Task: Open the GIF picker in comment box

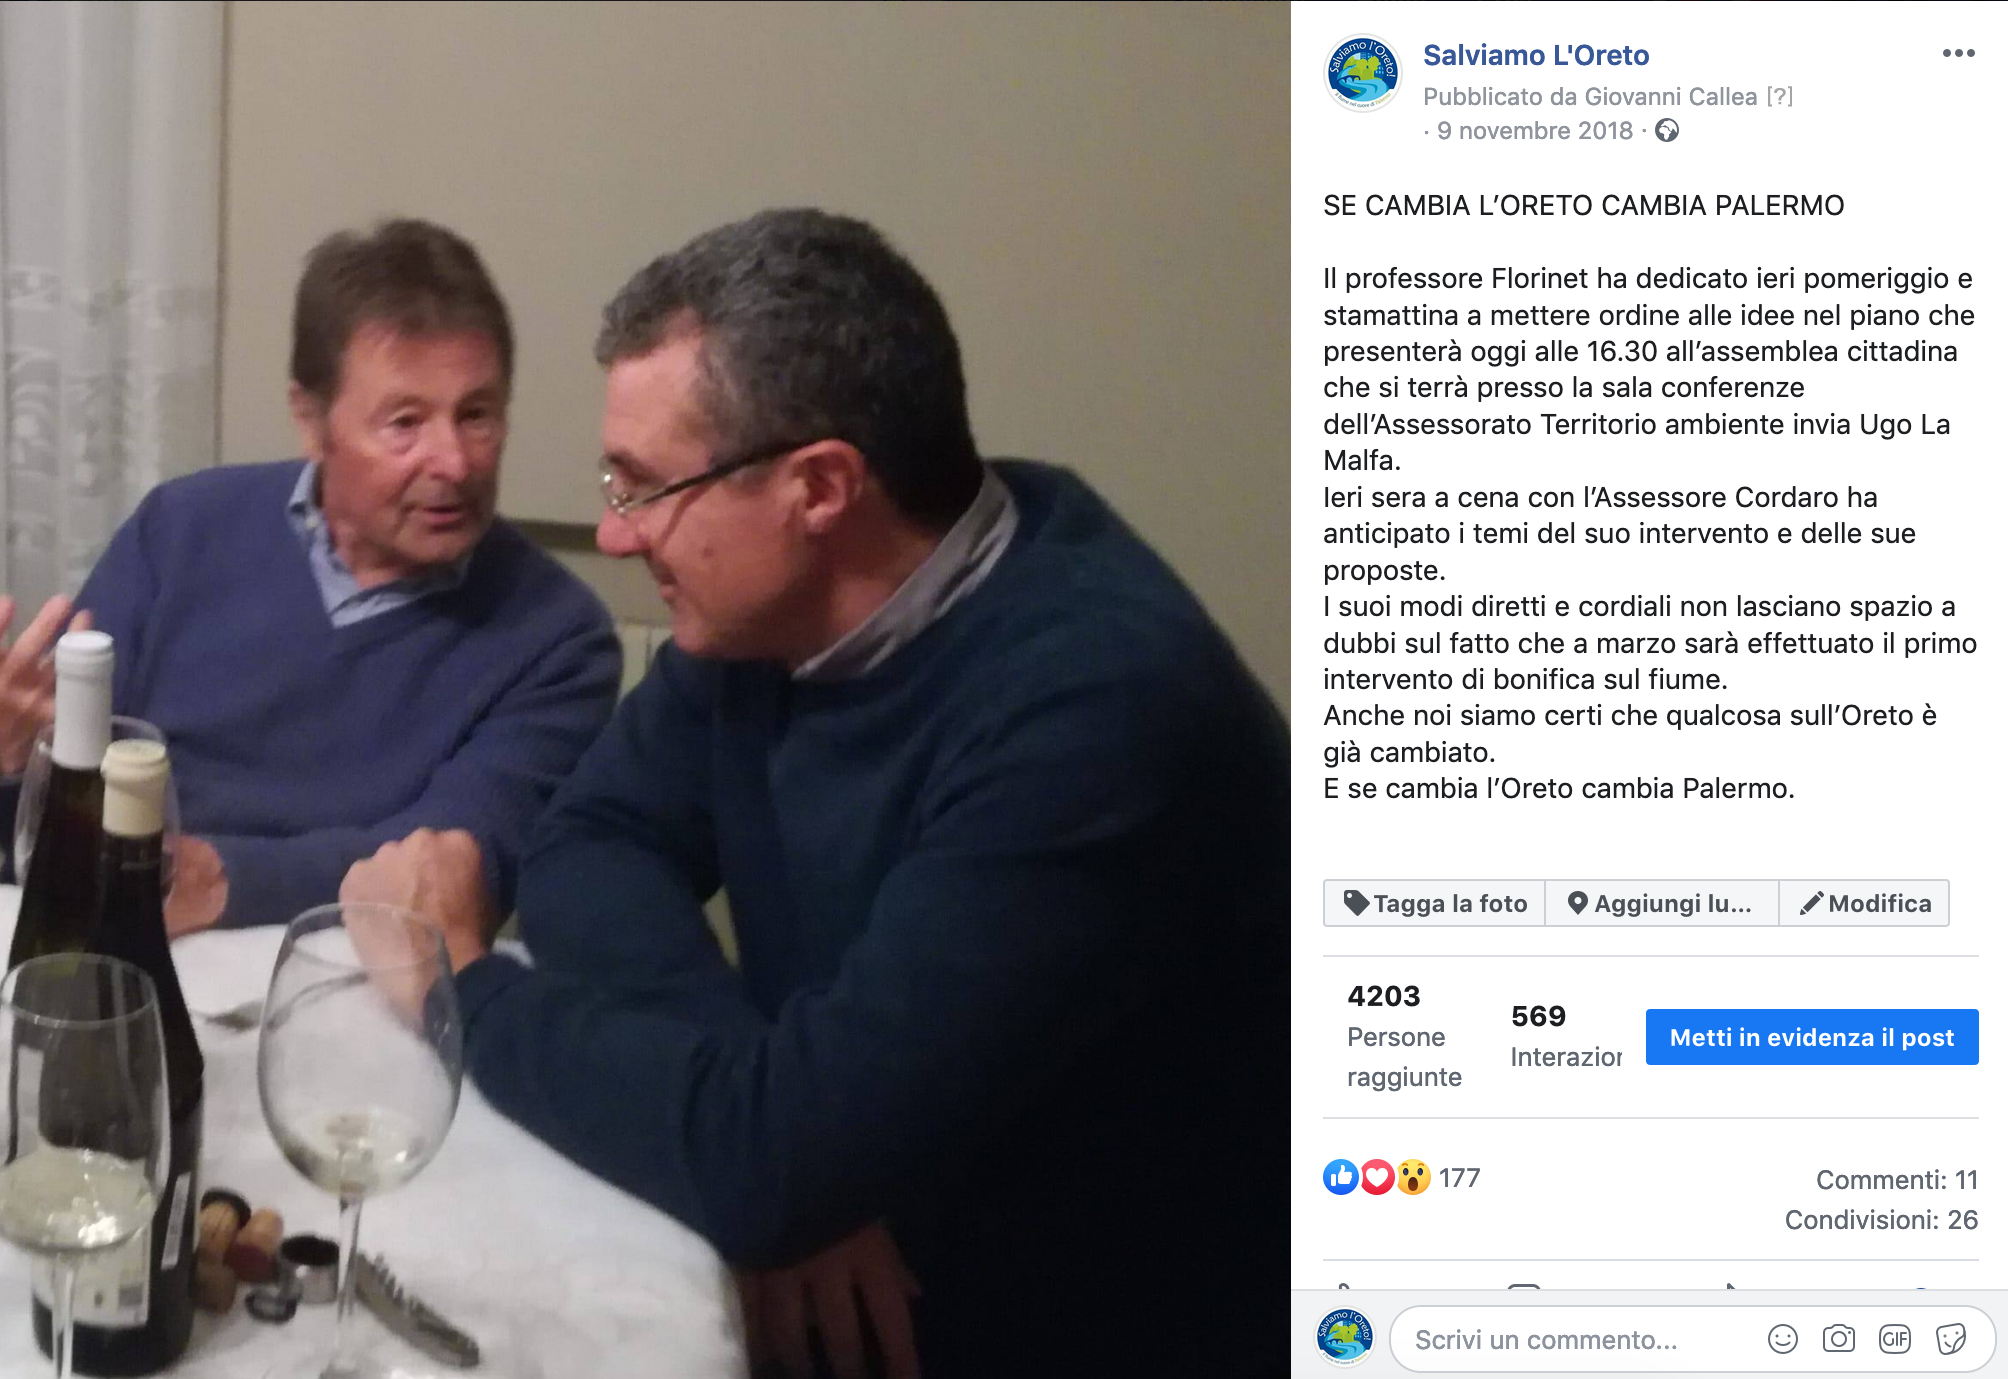Action: click(x=1894, y=1339)
